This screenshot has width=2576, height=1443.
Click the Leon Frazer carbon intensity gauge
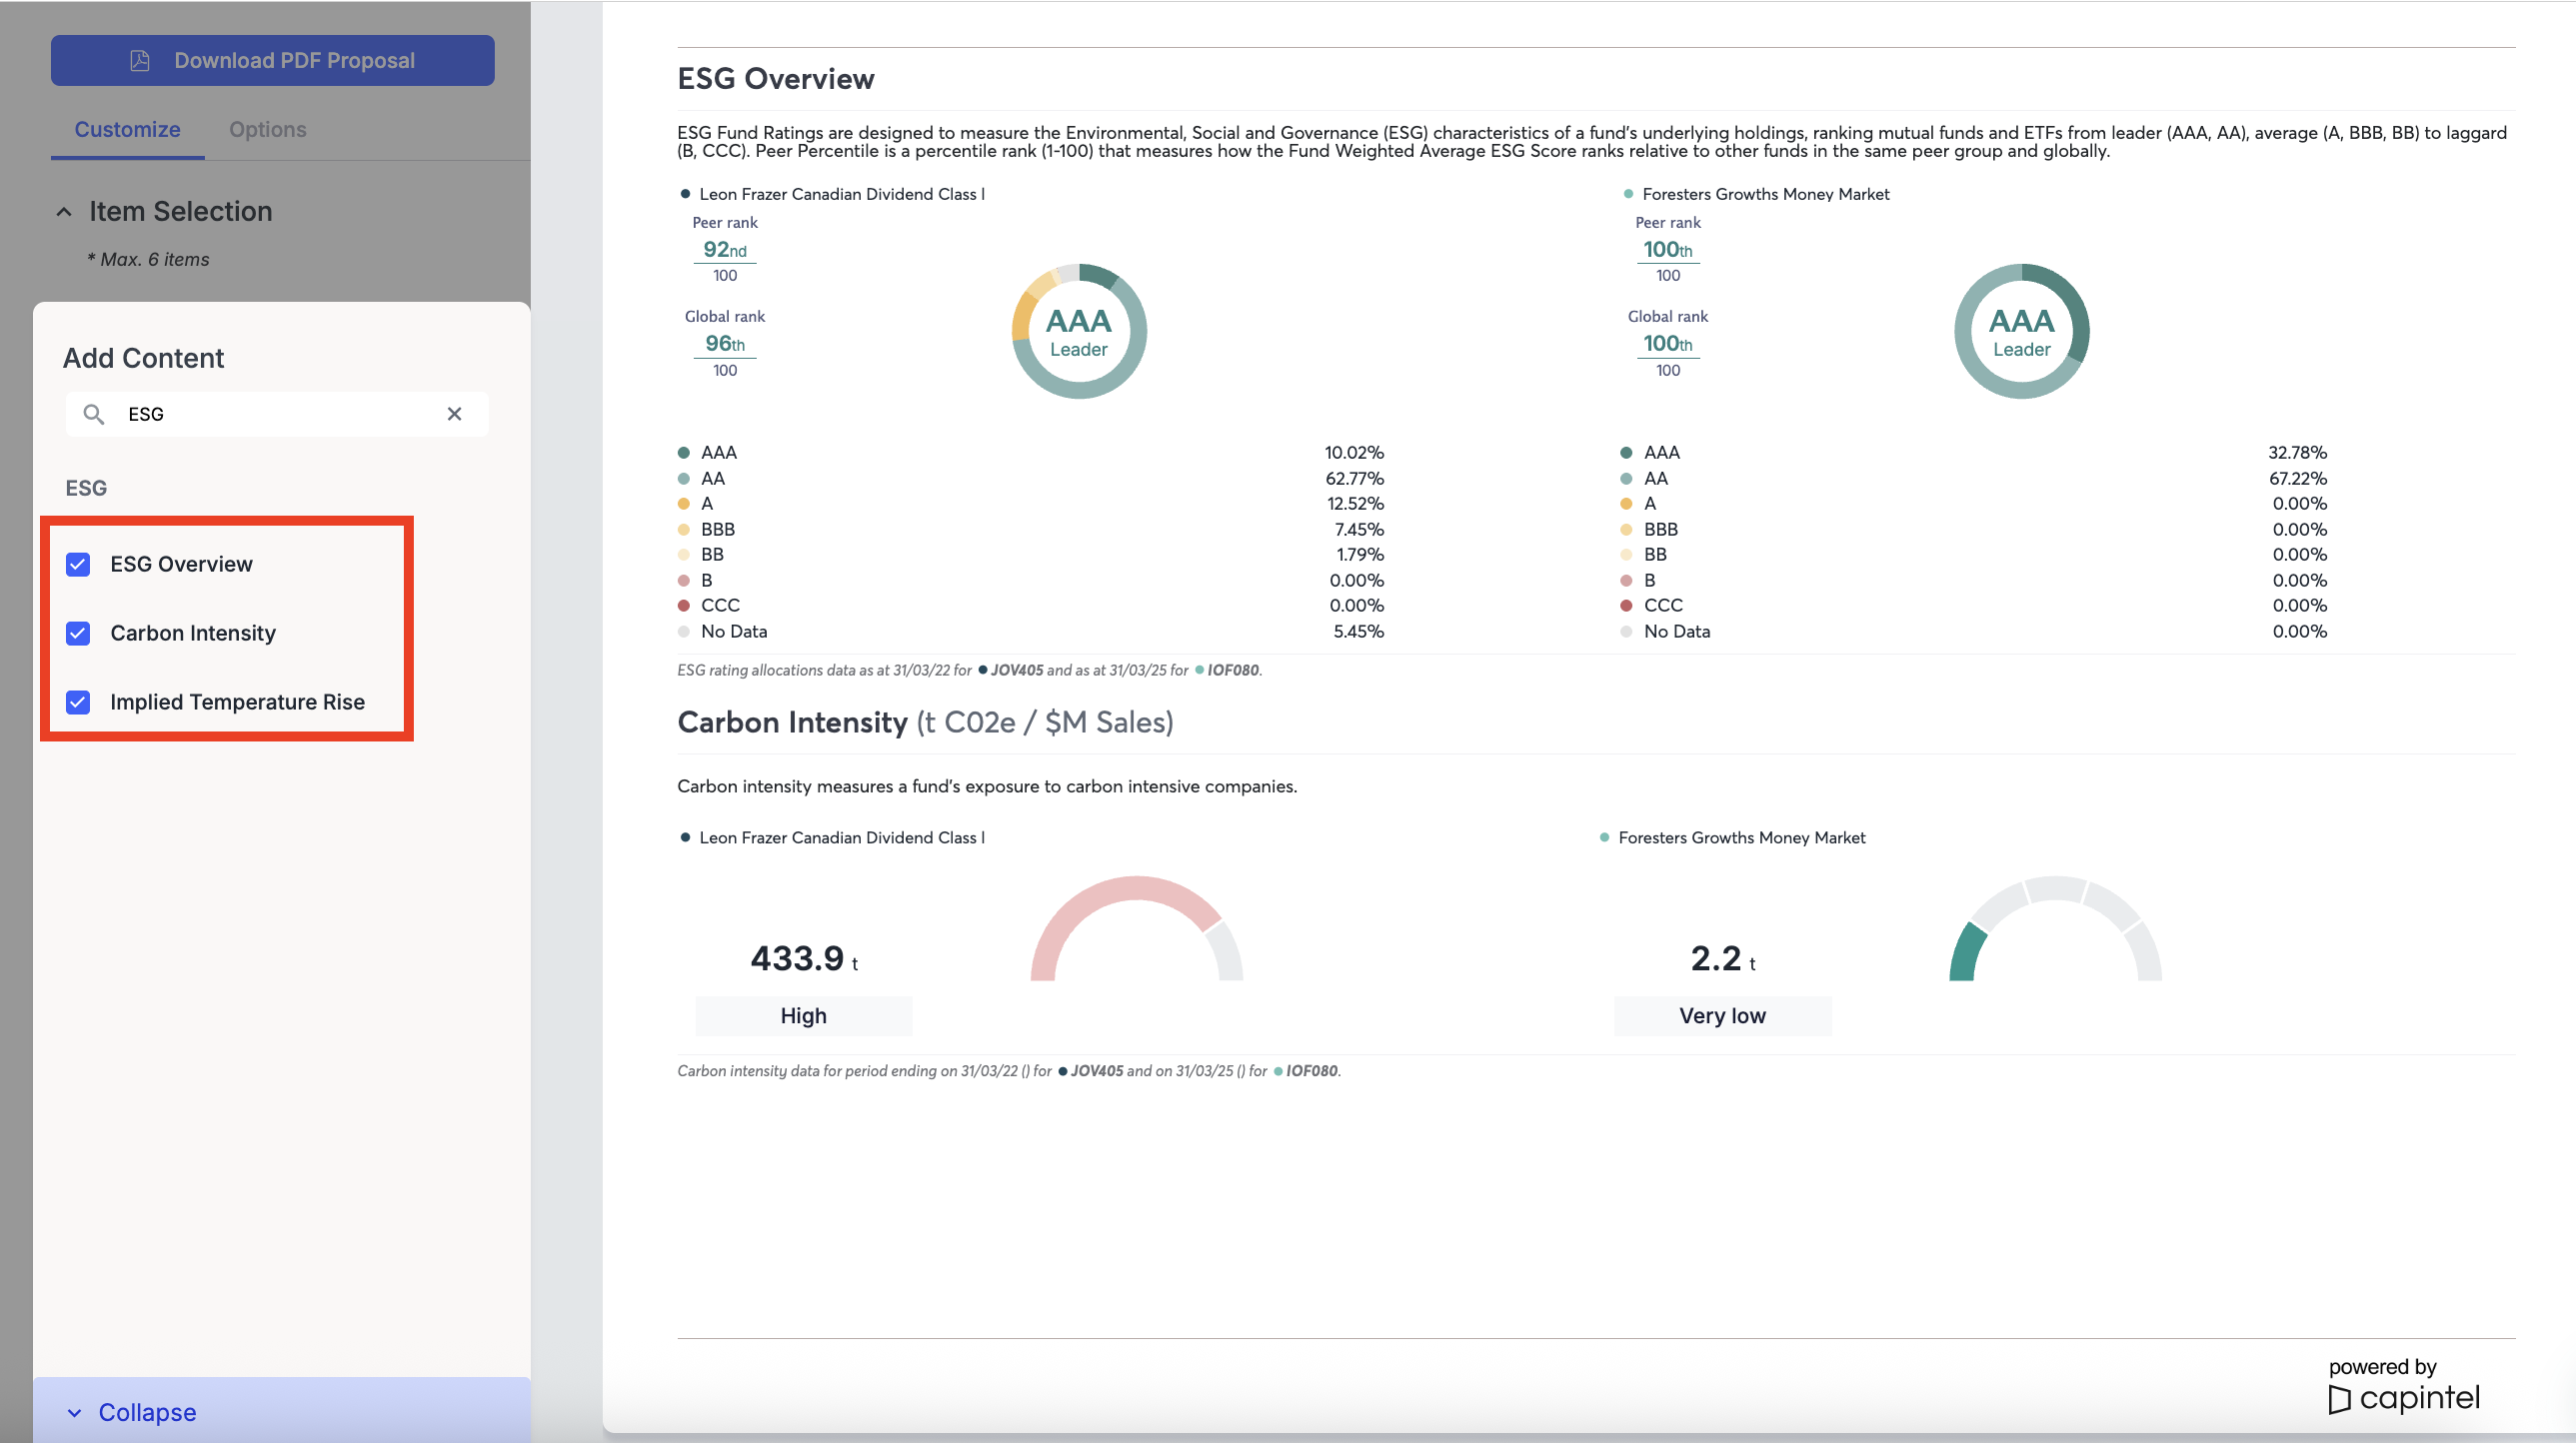click(1136, 929)
